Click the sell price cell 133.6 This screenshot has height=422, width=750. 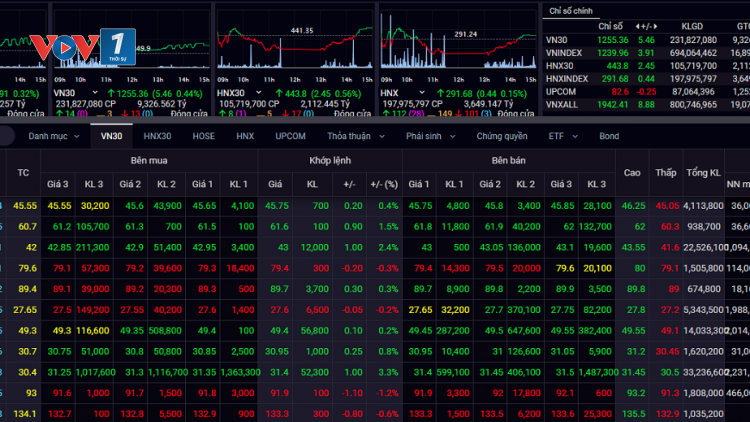pyautogui.click(x=562, y=414)
